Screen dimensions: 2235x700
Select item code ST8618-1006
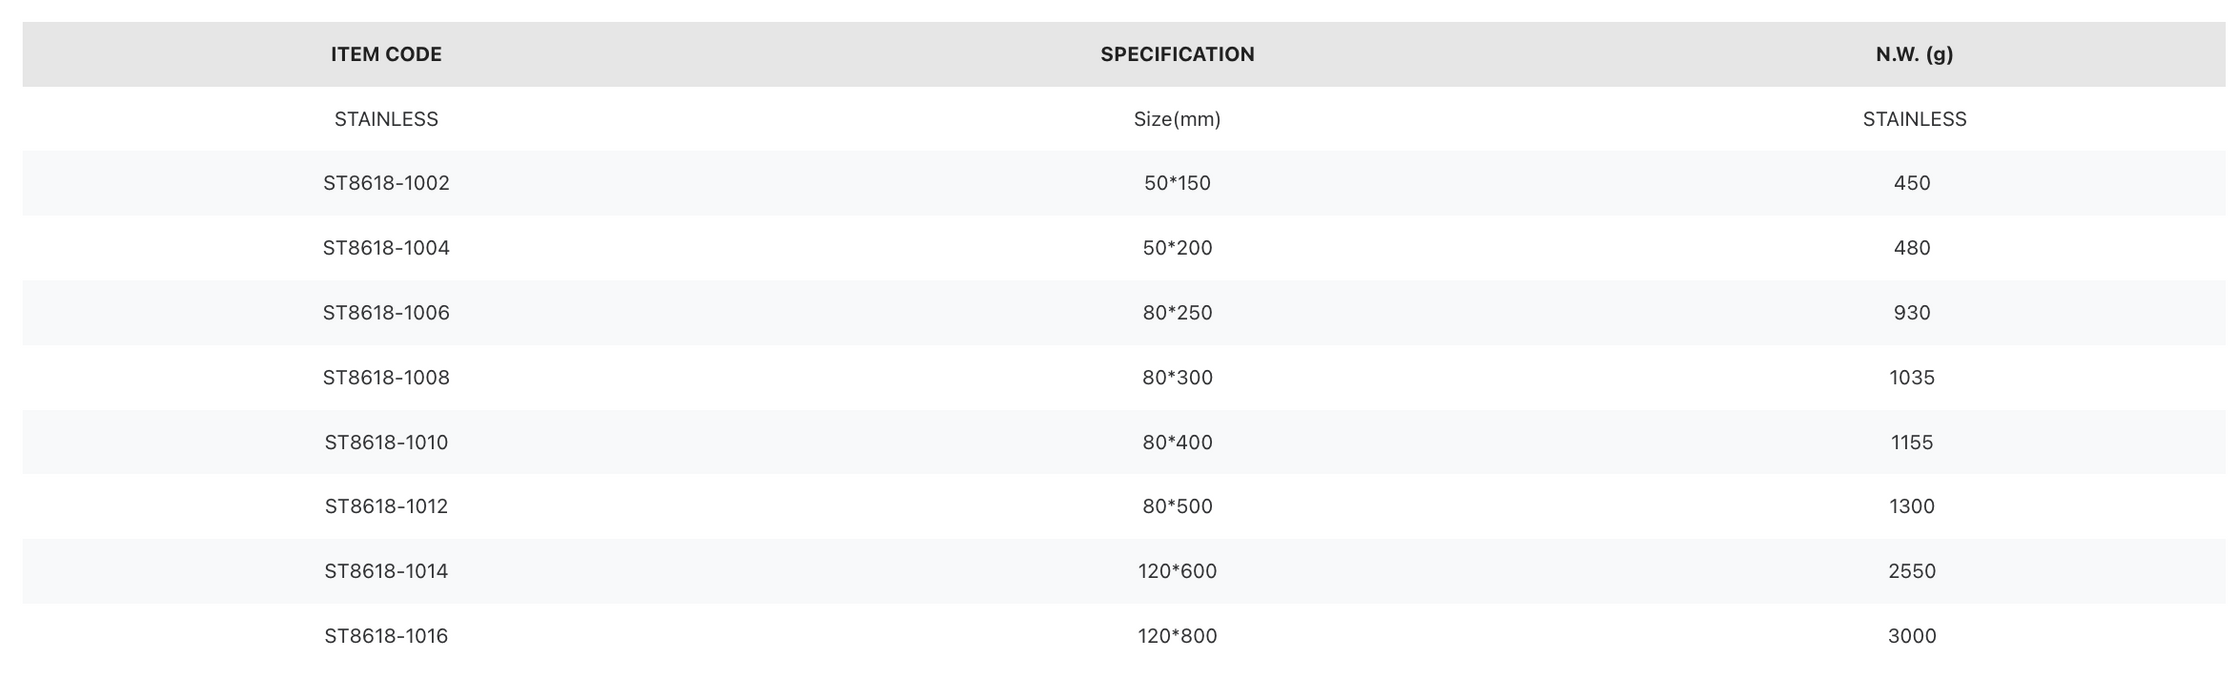386,313
